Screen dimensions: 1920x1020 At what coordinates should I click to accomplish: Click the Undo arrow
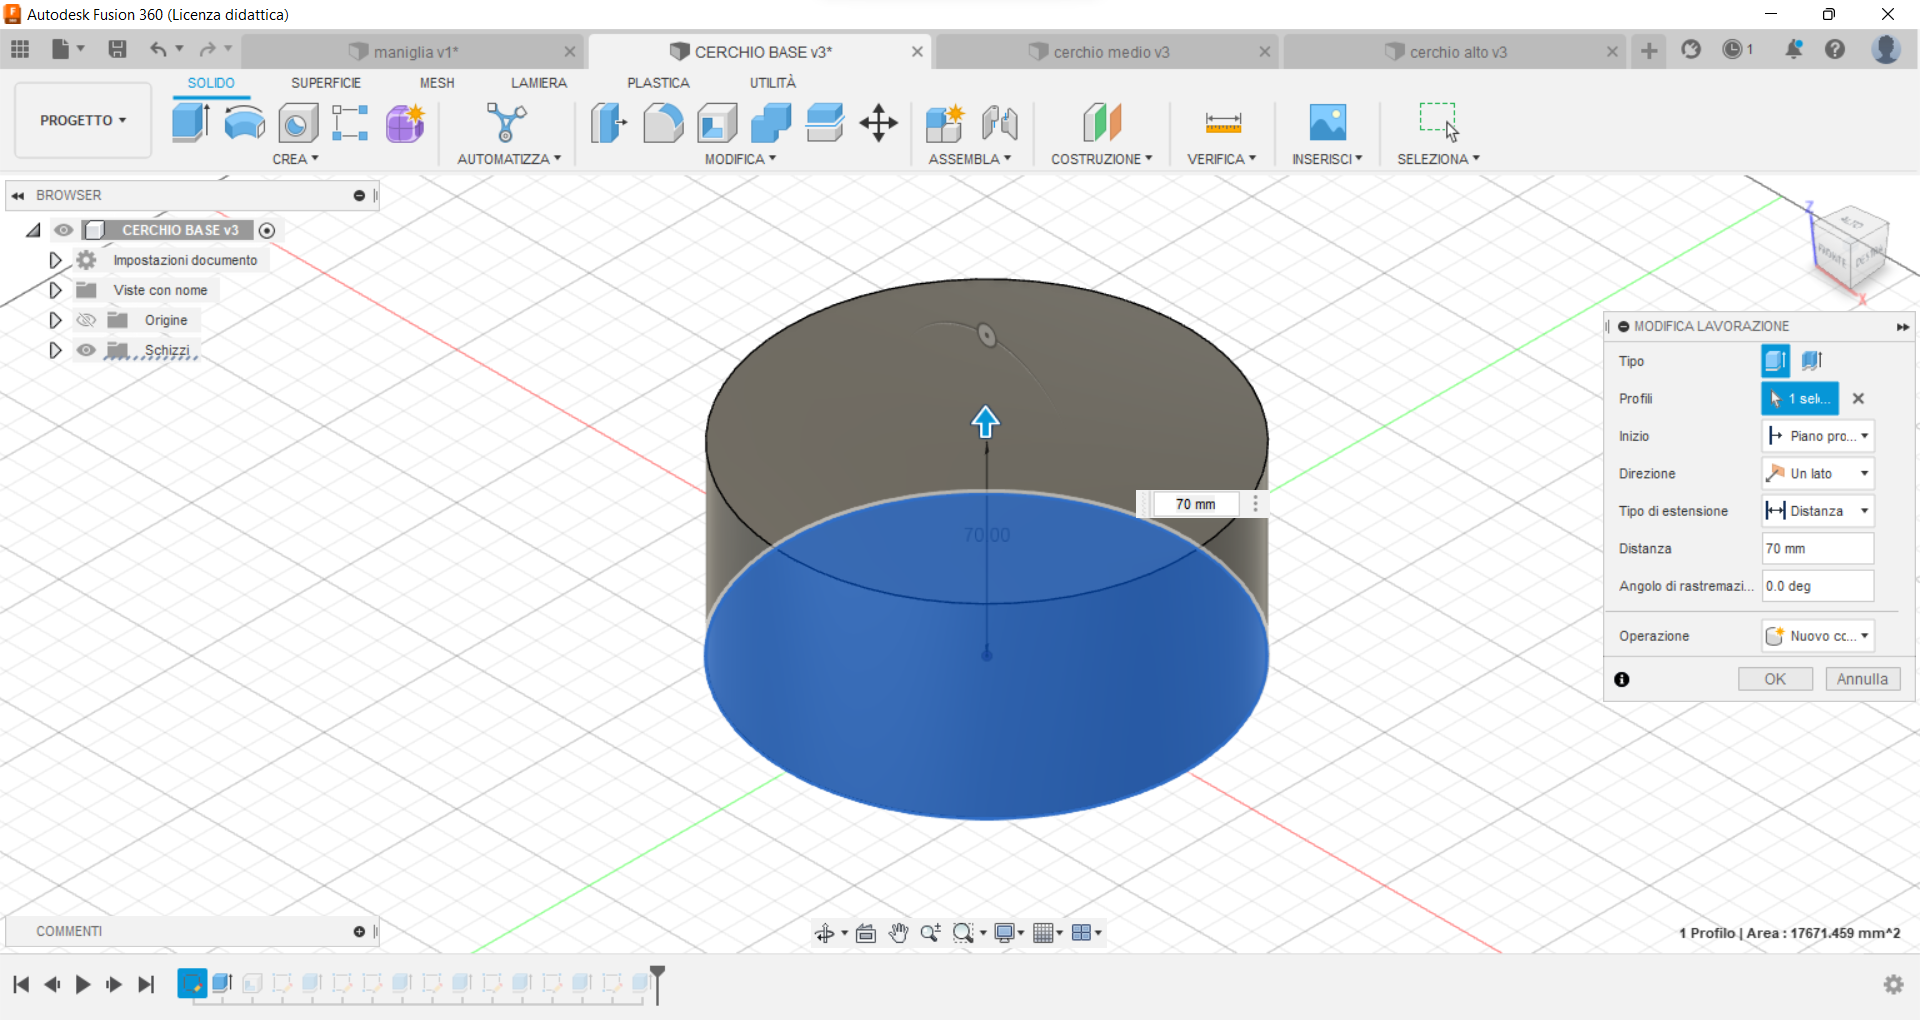(x=158, y=49)
